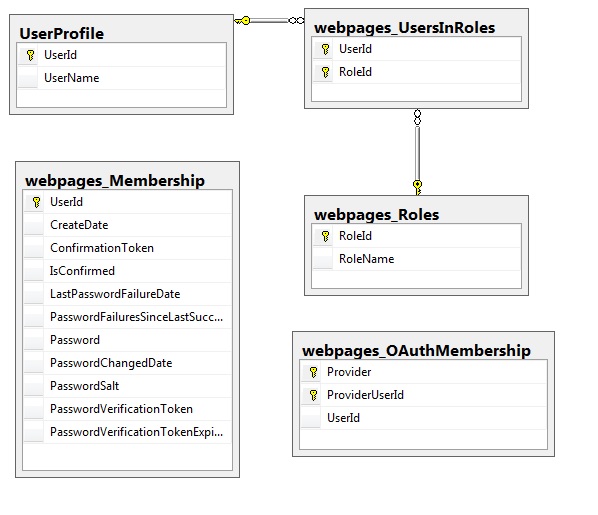
Task: Click the key icon next to UsersInRoles RoleId
Action: point(325,72)
